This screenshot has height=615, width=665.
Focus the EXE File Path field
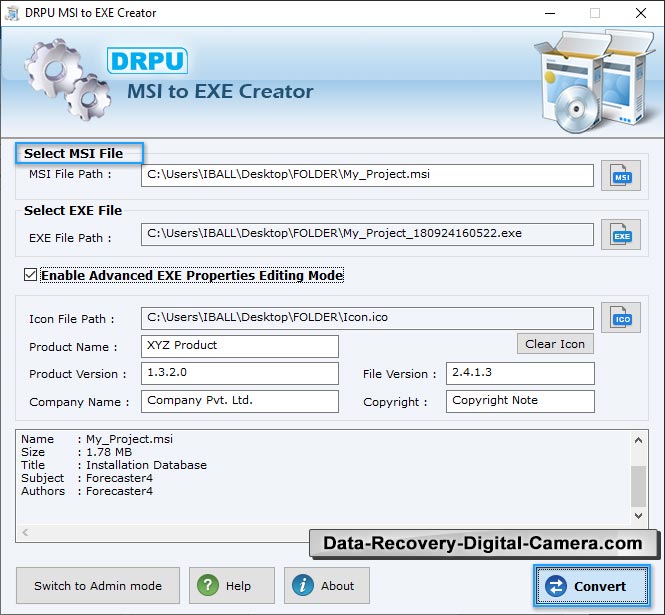pyautogui.click(x=367, y=235)
